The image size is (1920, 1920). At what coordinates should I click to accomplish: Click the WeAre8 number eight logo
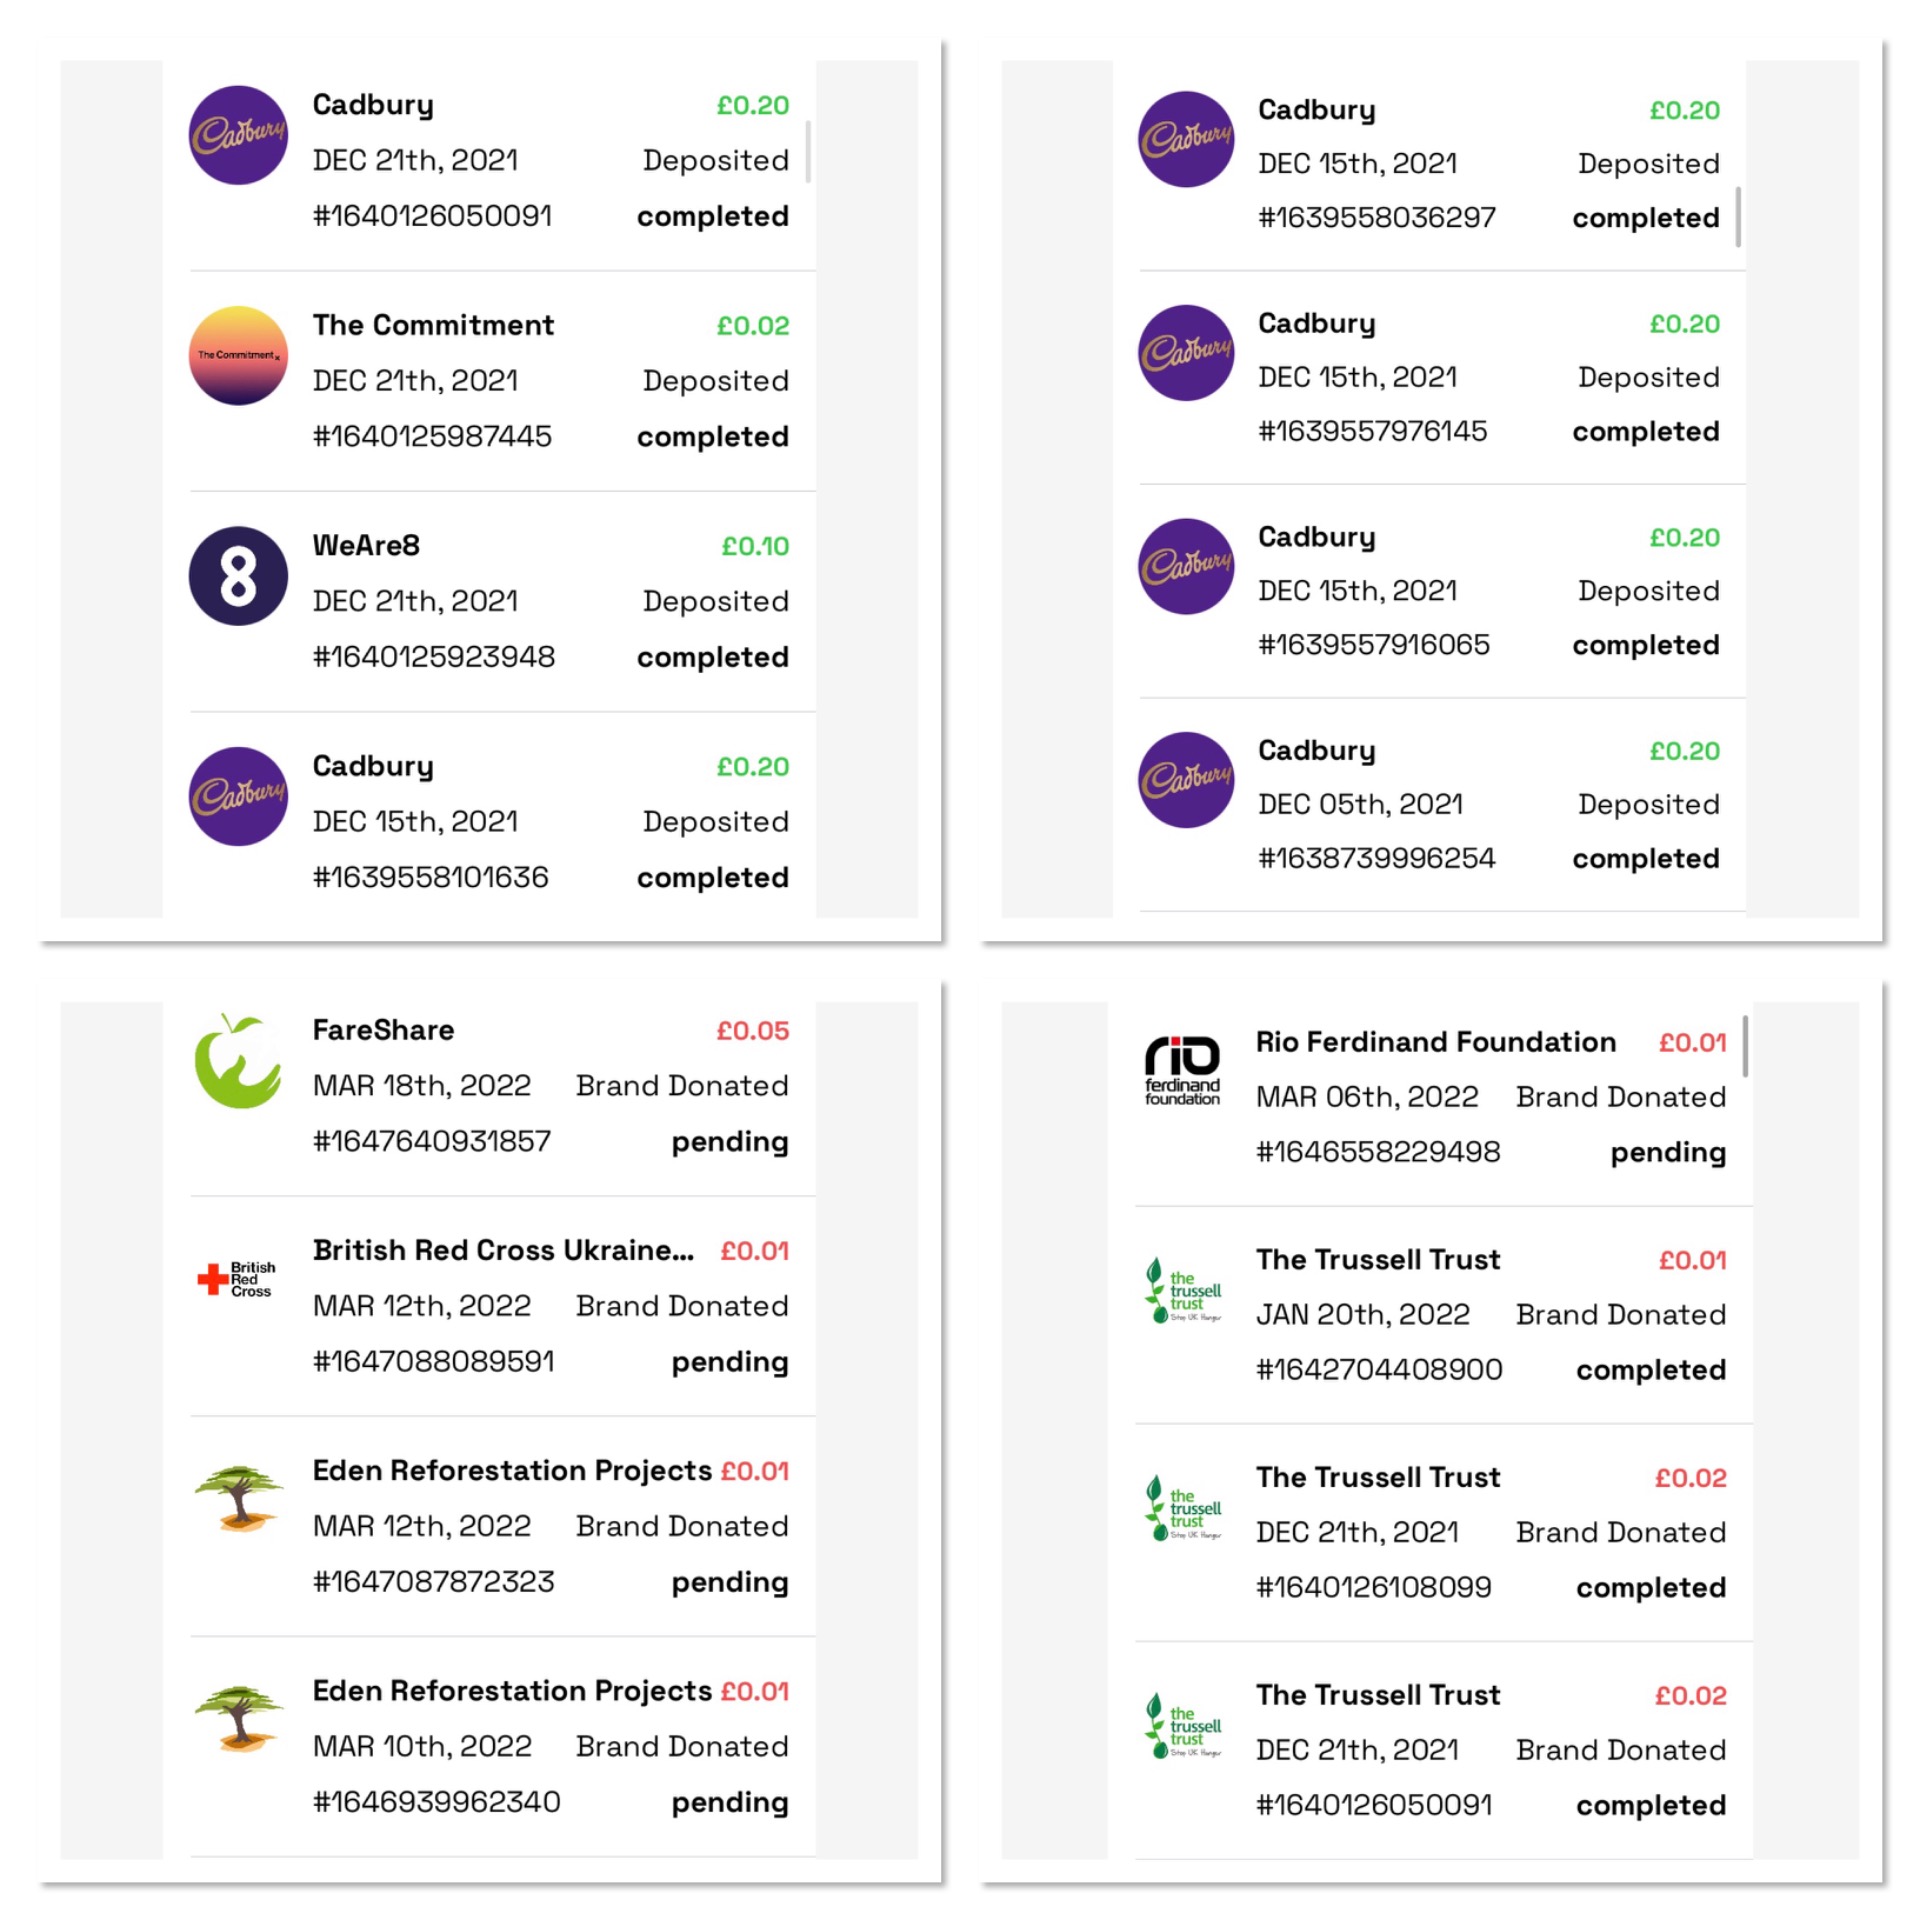238,576
